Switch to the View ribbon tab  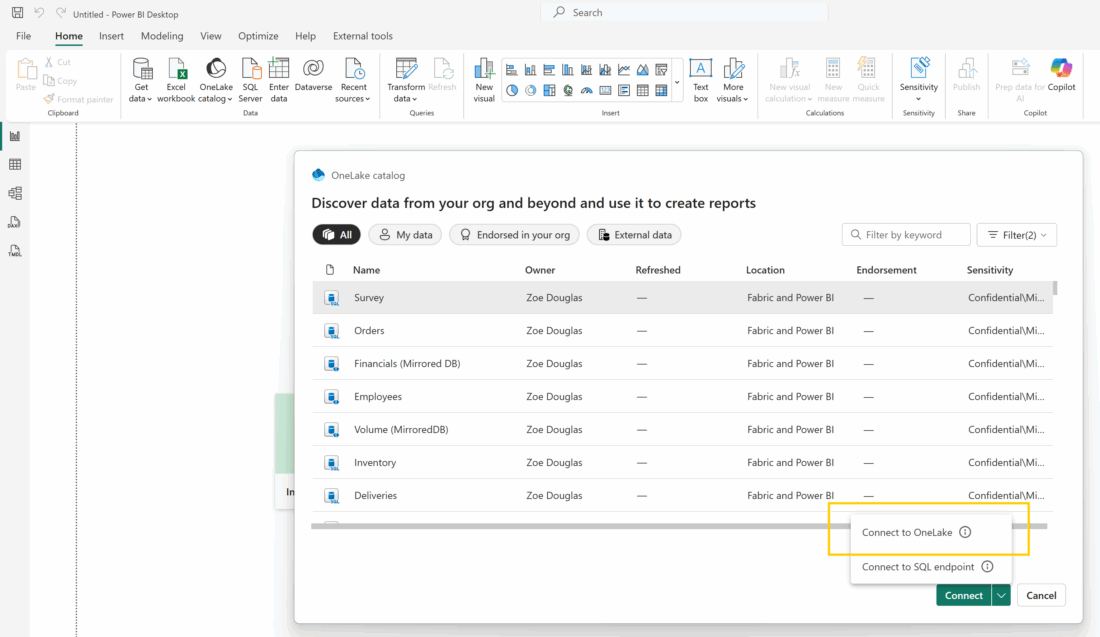tap(210, 36)
